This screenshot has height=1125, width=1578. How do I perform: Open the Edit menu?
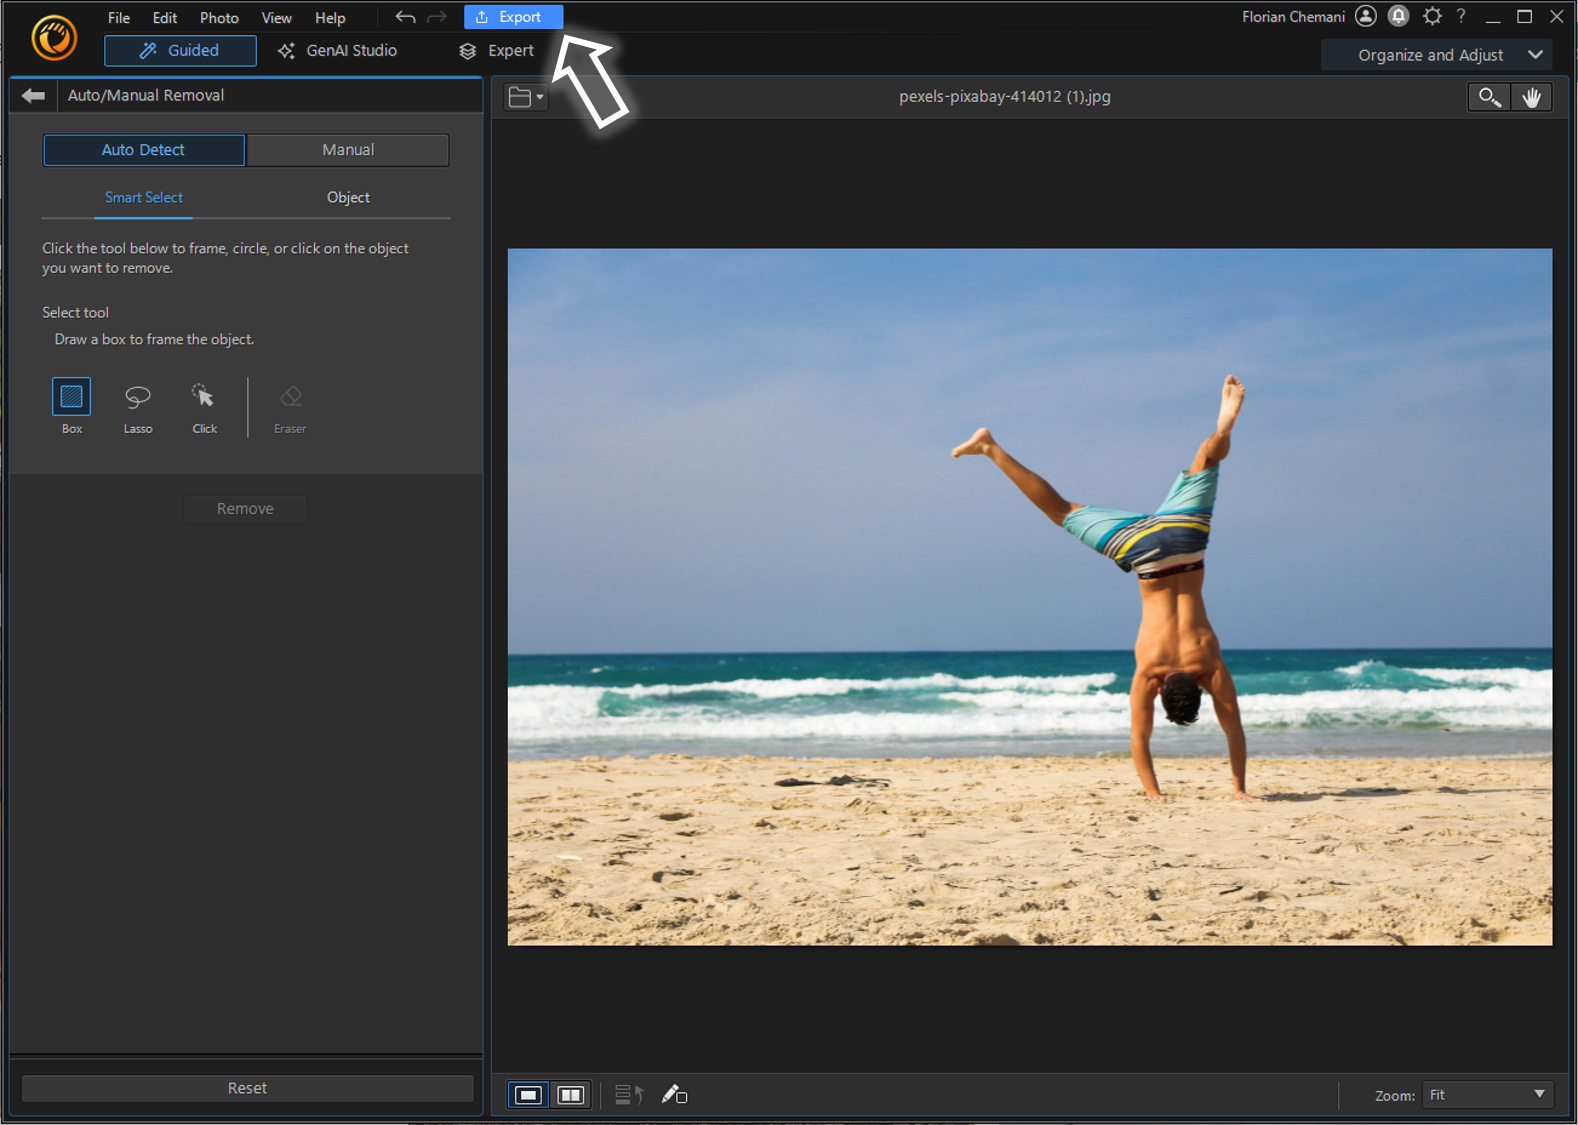165,18
